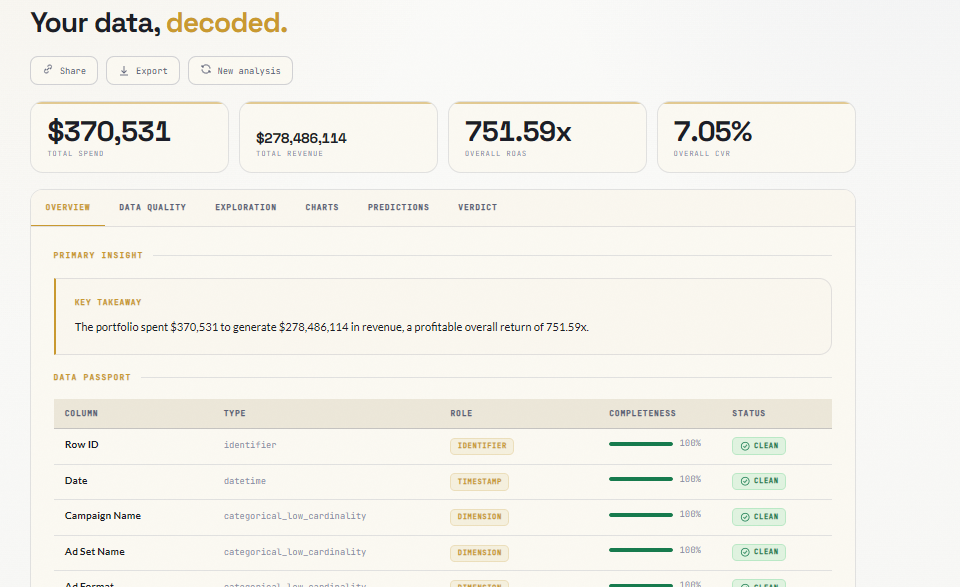This screenshot has height=587, width=960.
Task: Click Ad Set Name's categorical_low_cardinality type
Action: [x=295, y=552]
